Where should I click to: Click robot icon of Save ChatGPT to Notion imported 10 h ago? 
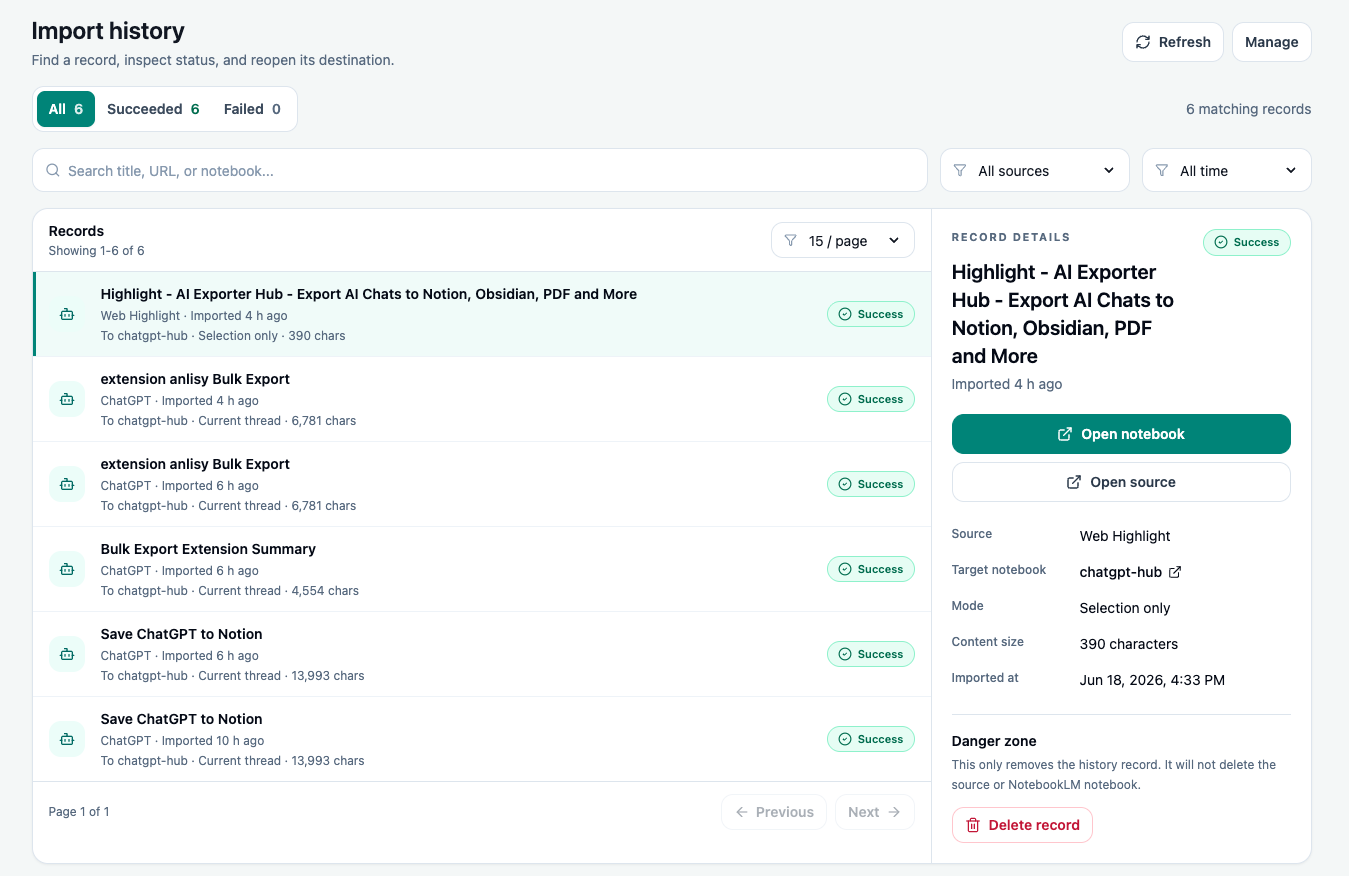[67, 739]
